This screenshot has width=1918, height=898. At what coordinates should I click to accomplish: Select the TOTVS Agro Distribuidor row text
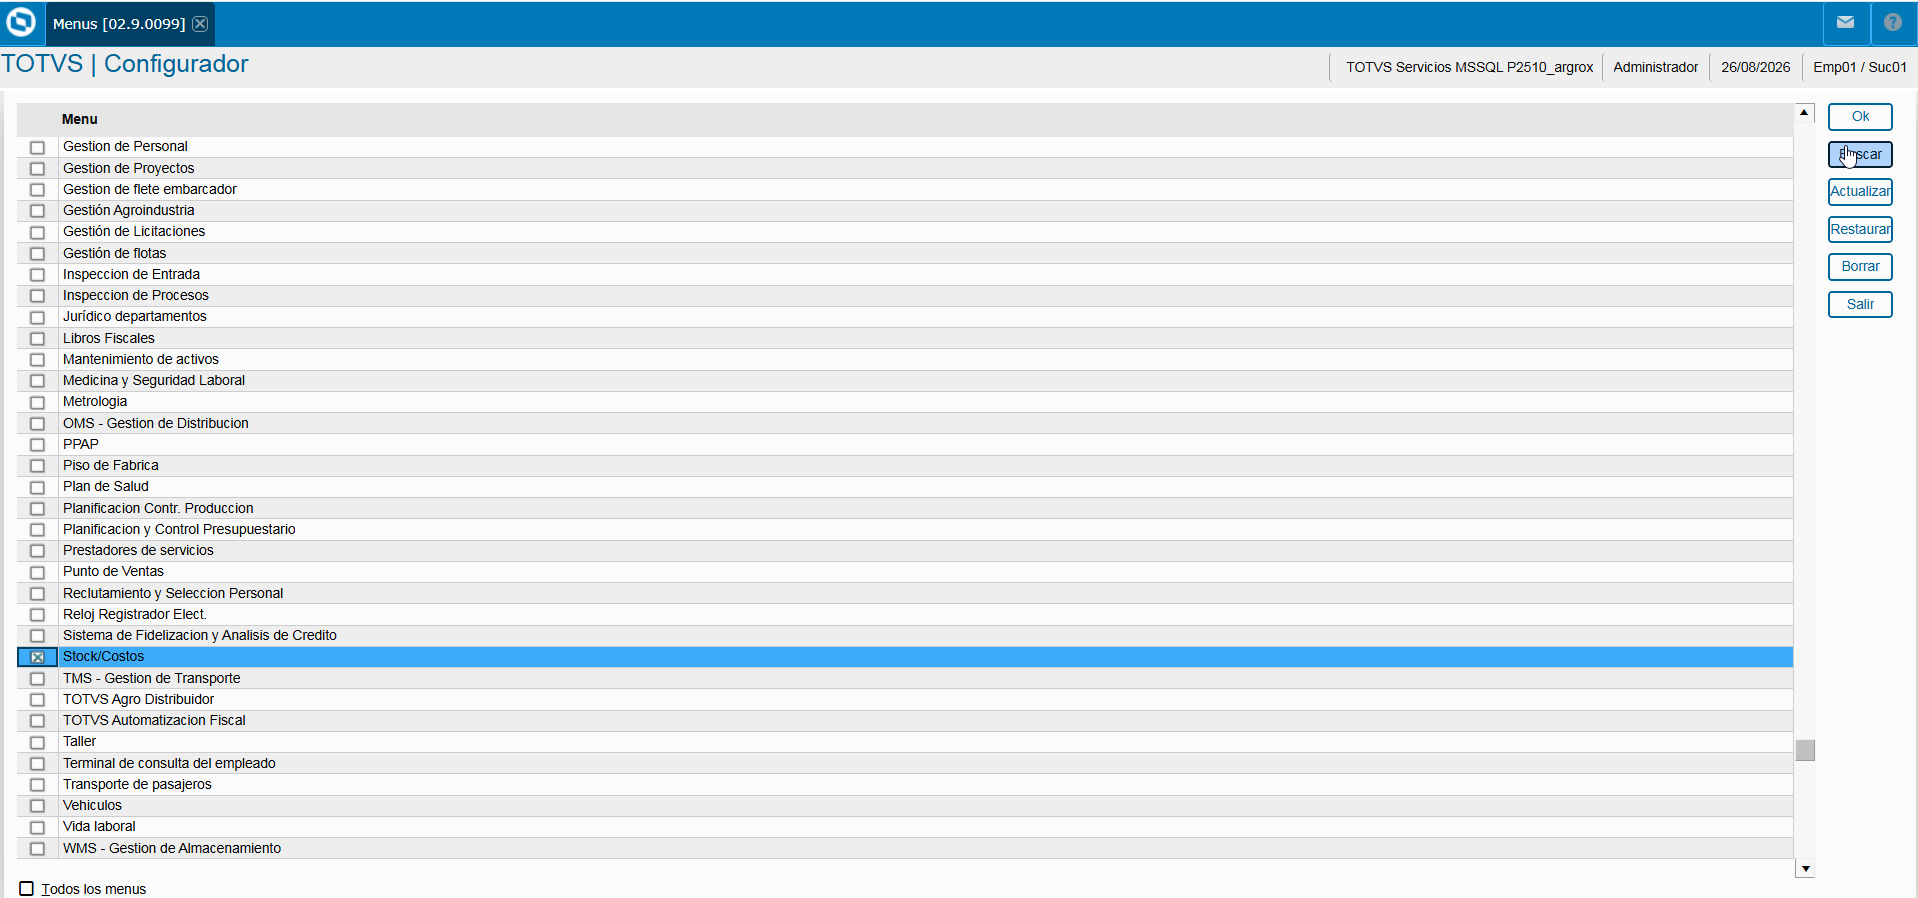point(139,699)
